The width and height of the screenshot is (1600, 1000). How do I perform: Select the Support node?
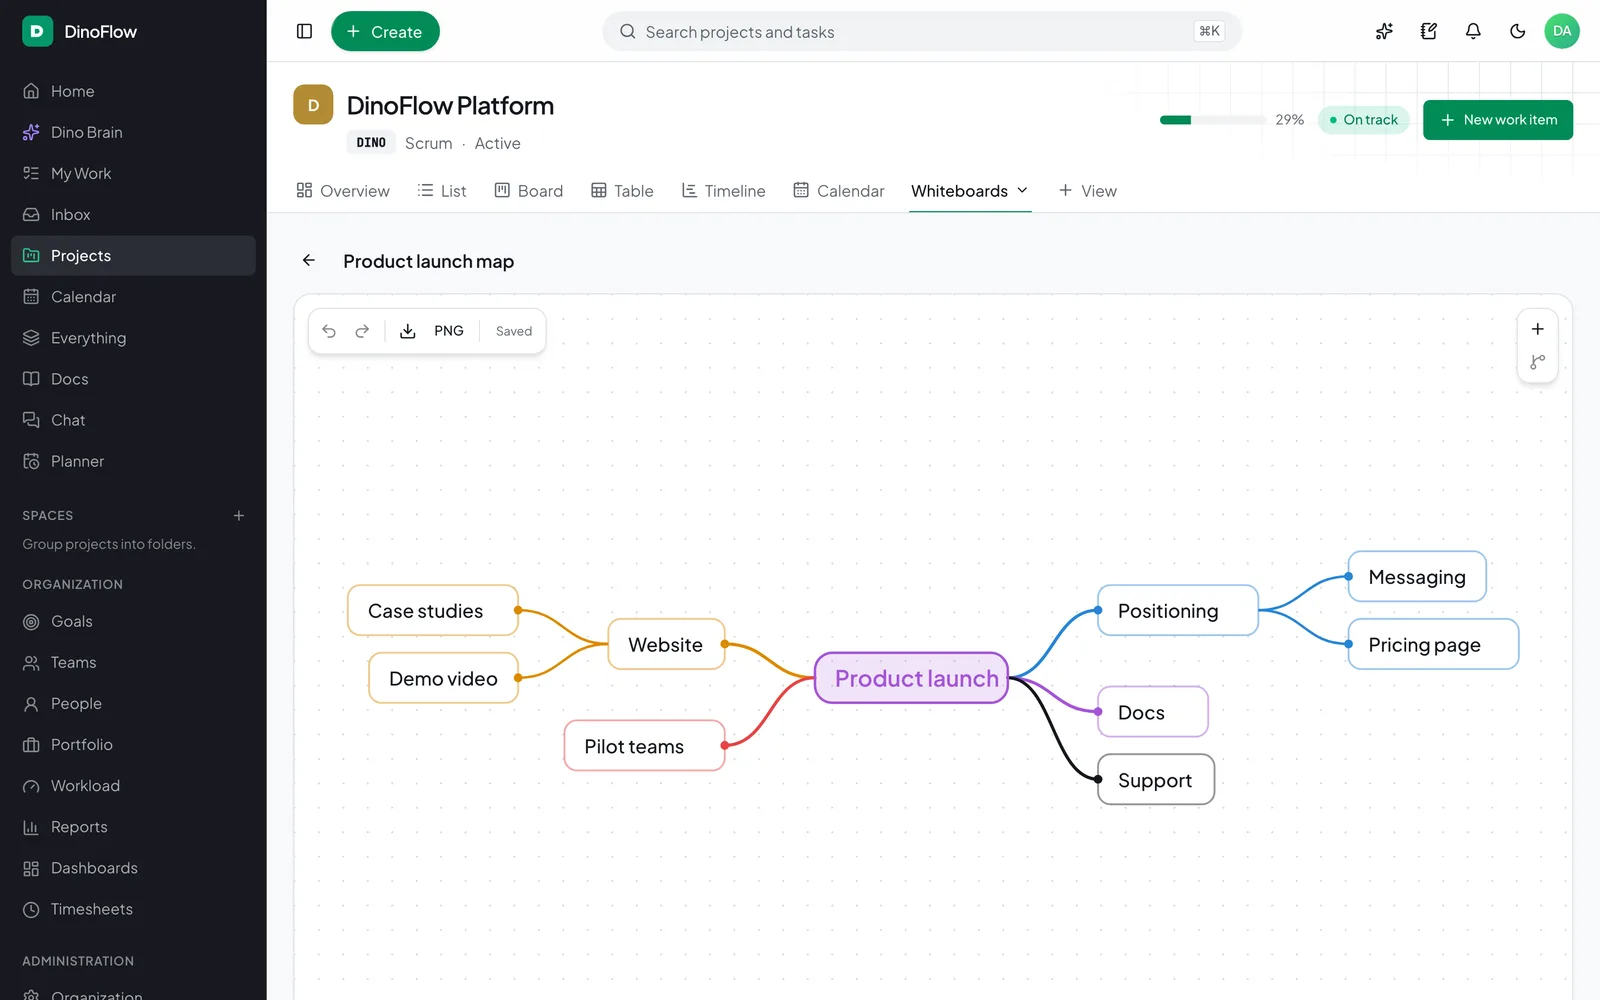[1156, 779]
